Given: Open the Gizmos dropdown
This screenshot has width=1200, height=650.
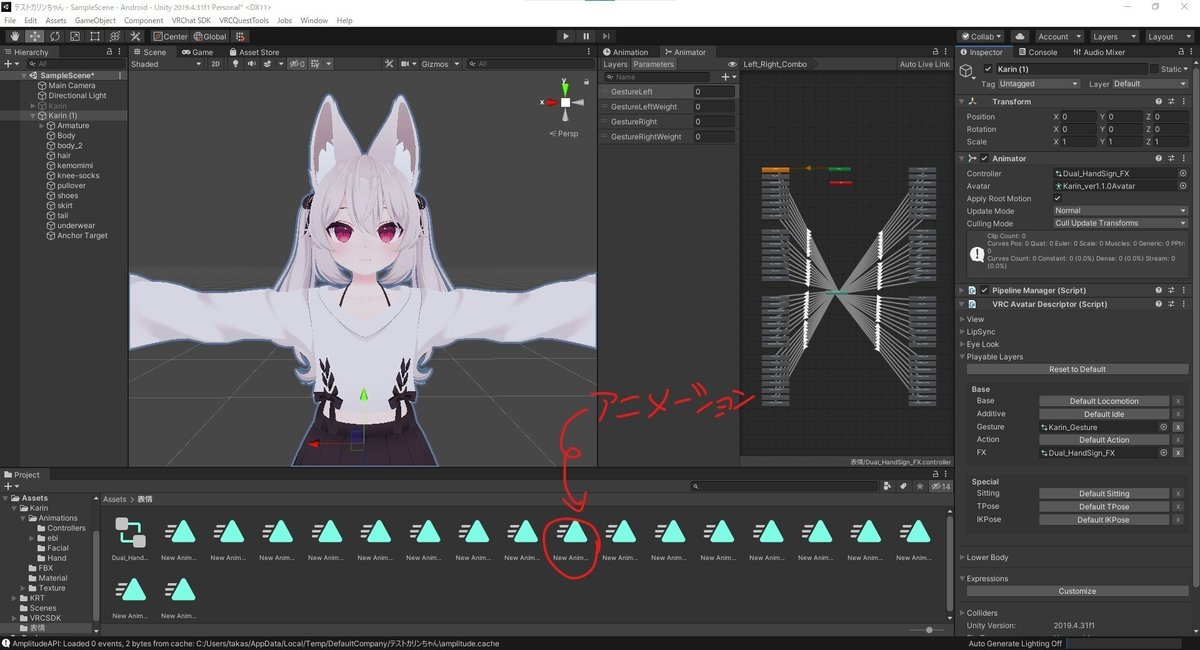Looking at the screenshot, I should 440,64.
